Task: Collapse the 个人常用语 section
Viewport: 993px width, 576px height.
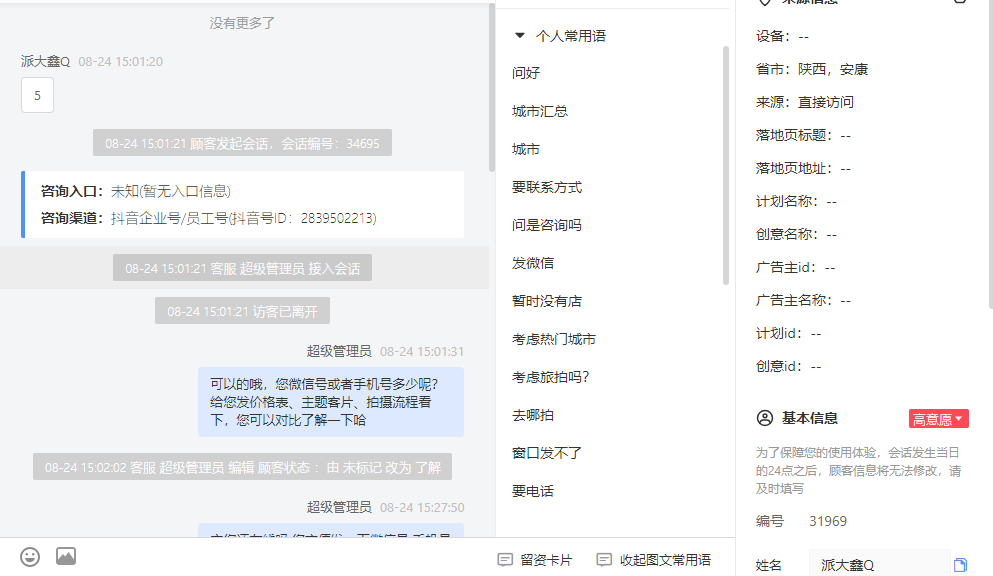Action: click(x=520, y=35)
